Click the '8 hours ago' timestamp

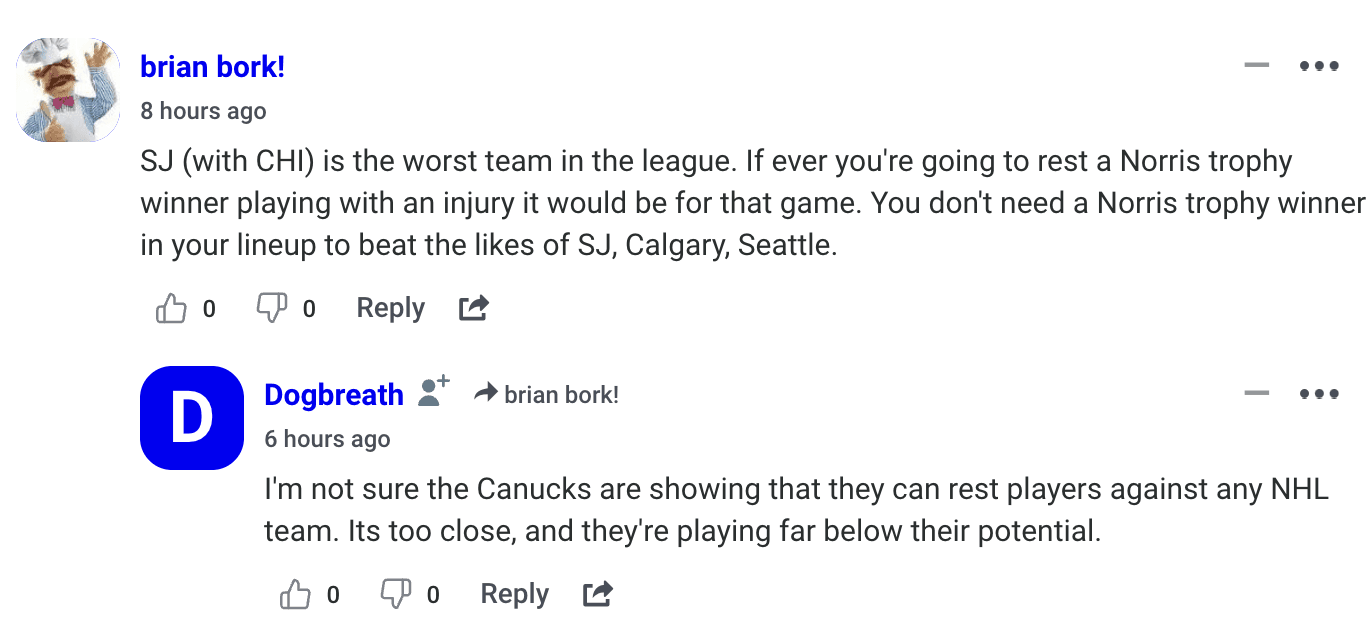[x=203, y=111]
